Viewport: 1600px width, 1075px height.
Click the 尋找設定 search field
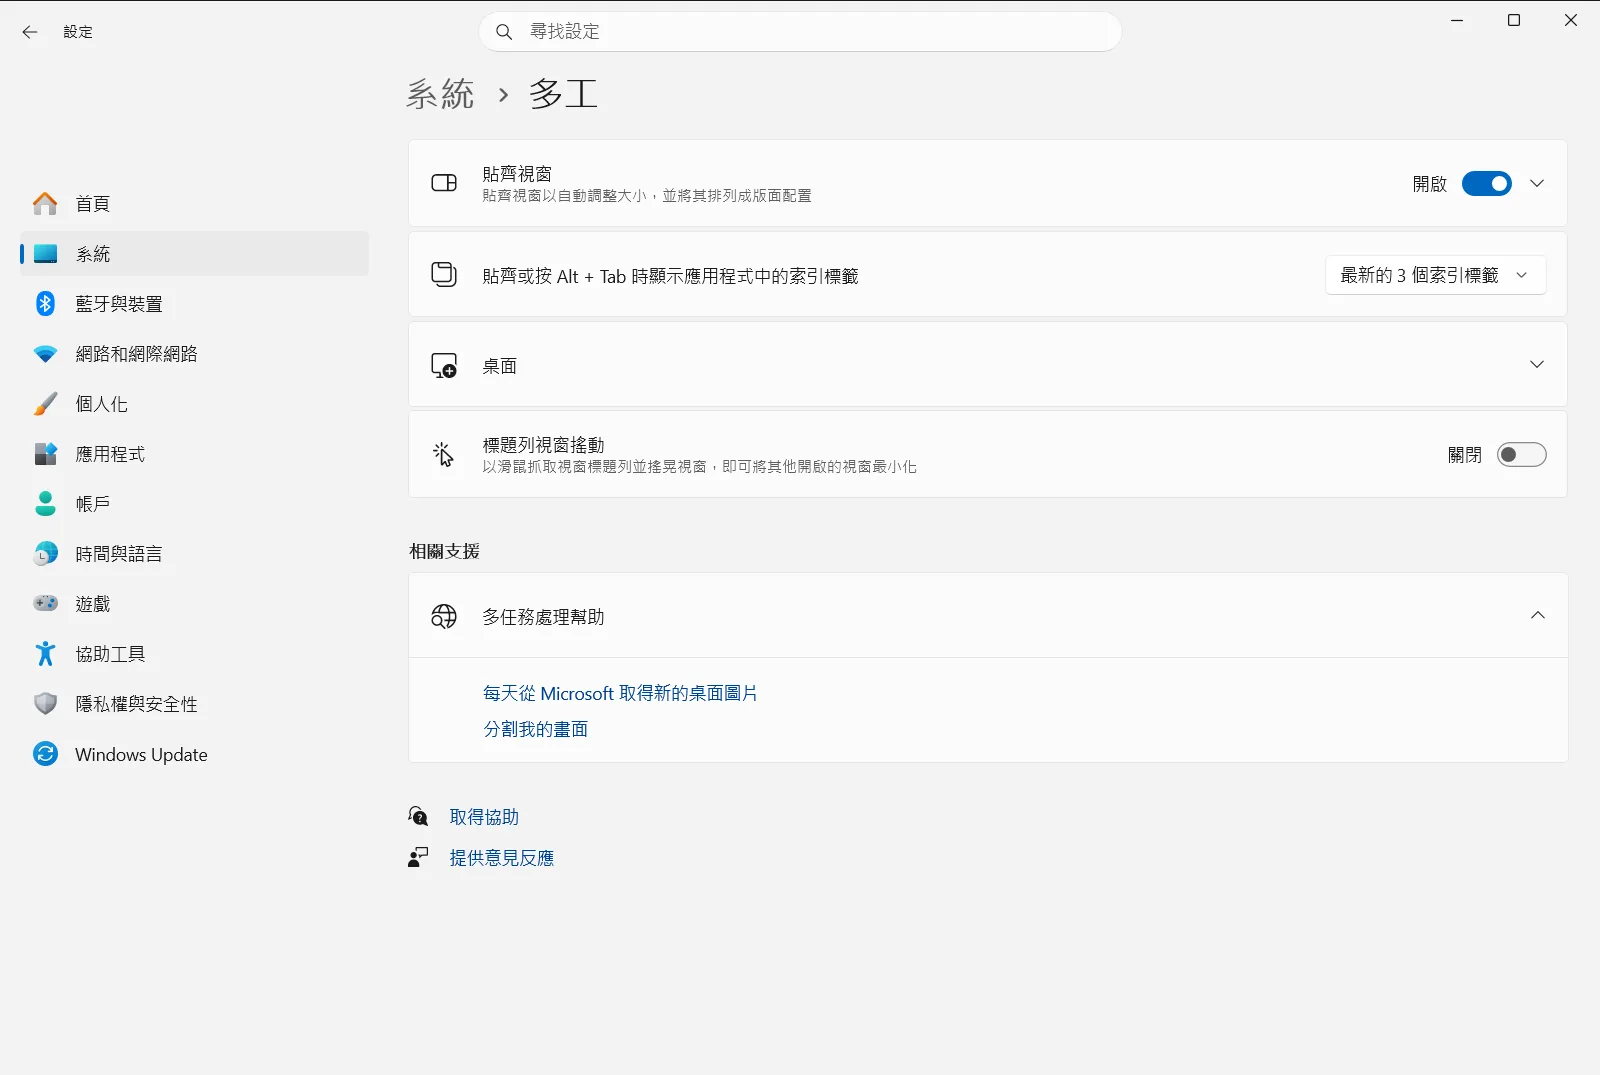[800, 32]
